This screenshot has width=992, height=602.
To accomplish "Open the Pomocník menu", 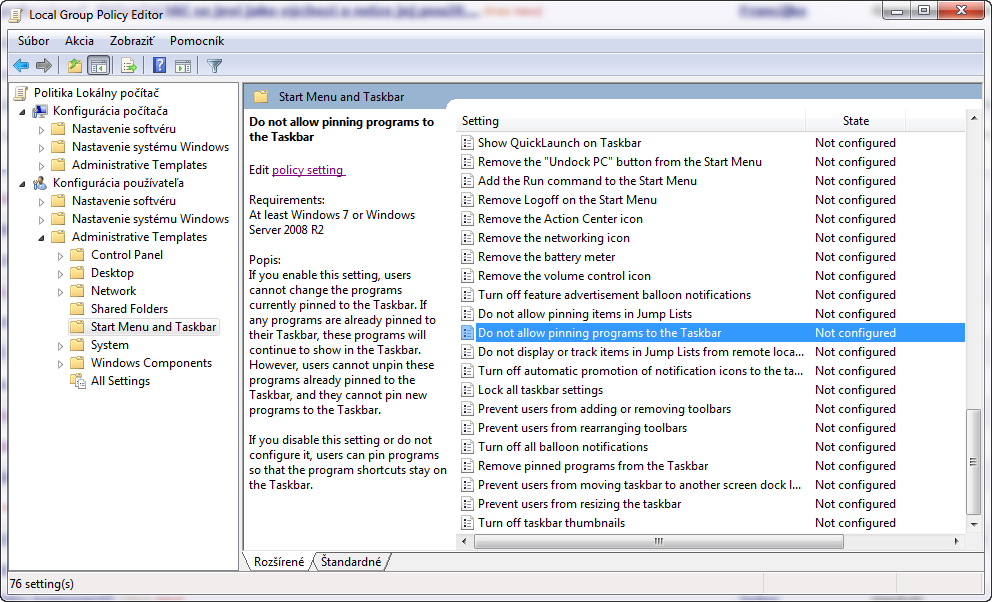I will click(x=197, y=40).
